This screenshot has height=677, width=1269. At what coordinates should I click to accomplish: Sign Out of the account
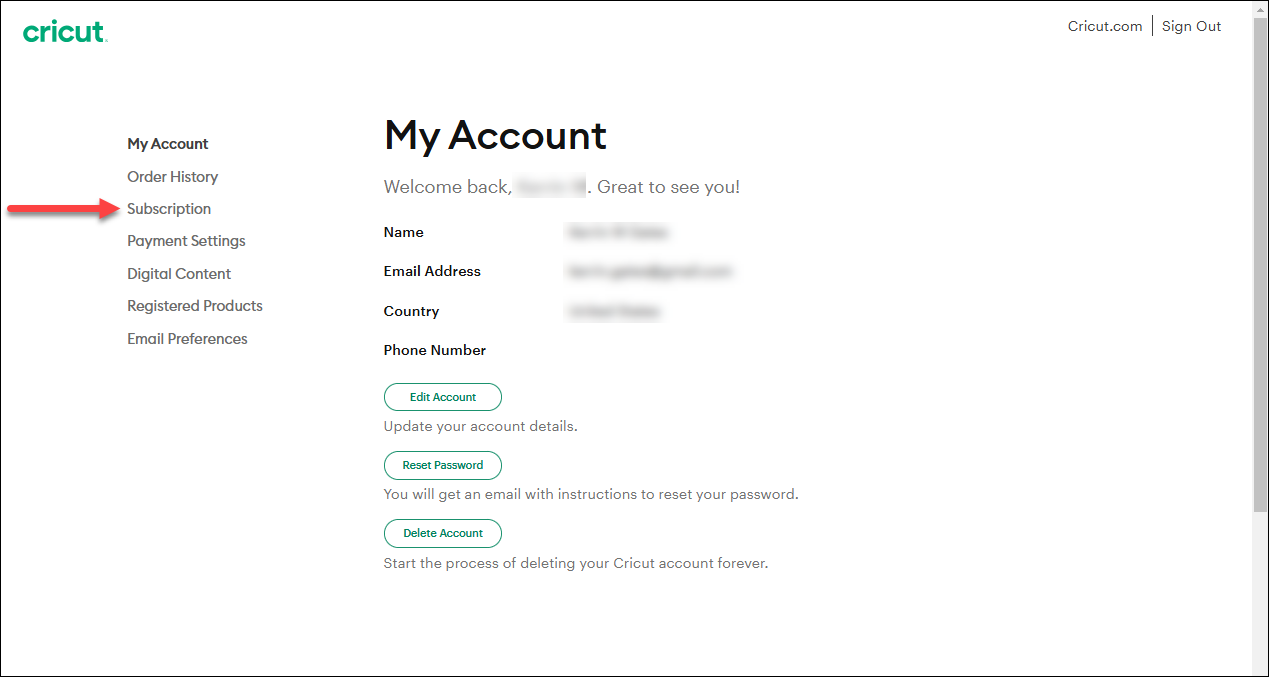point(1191,26)
